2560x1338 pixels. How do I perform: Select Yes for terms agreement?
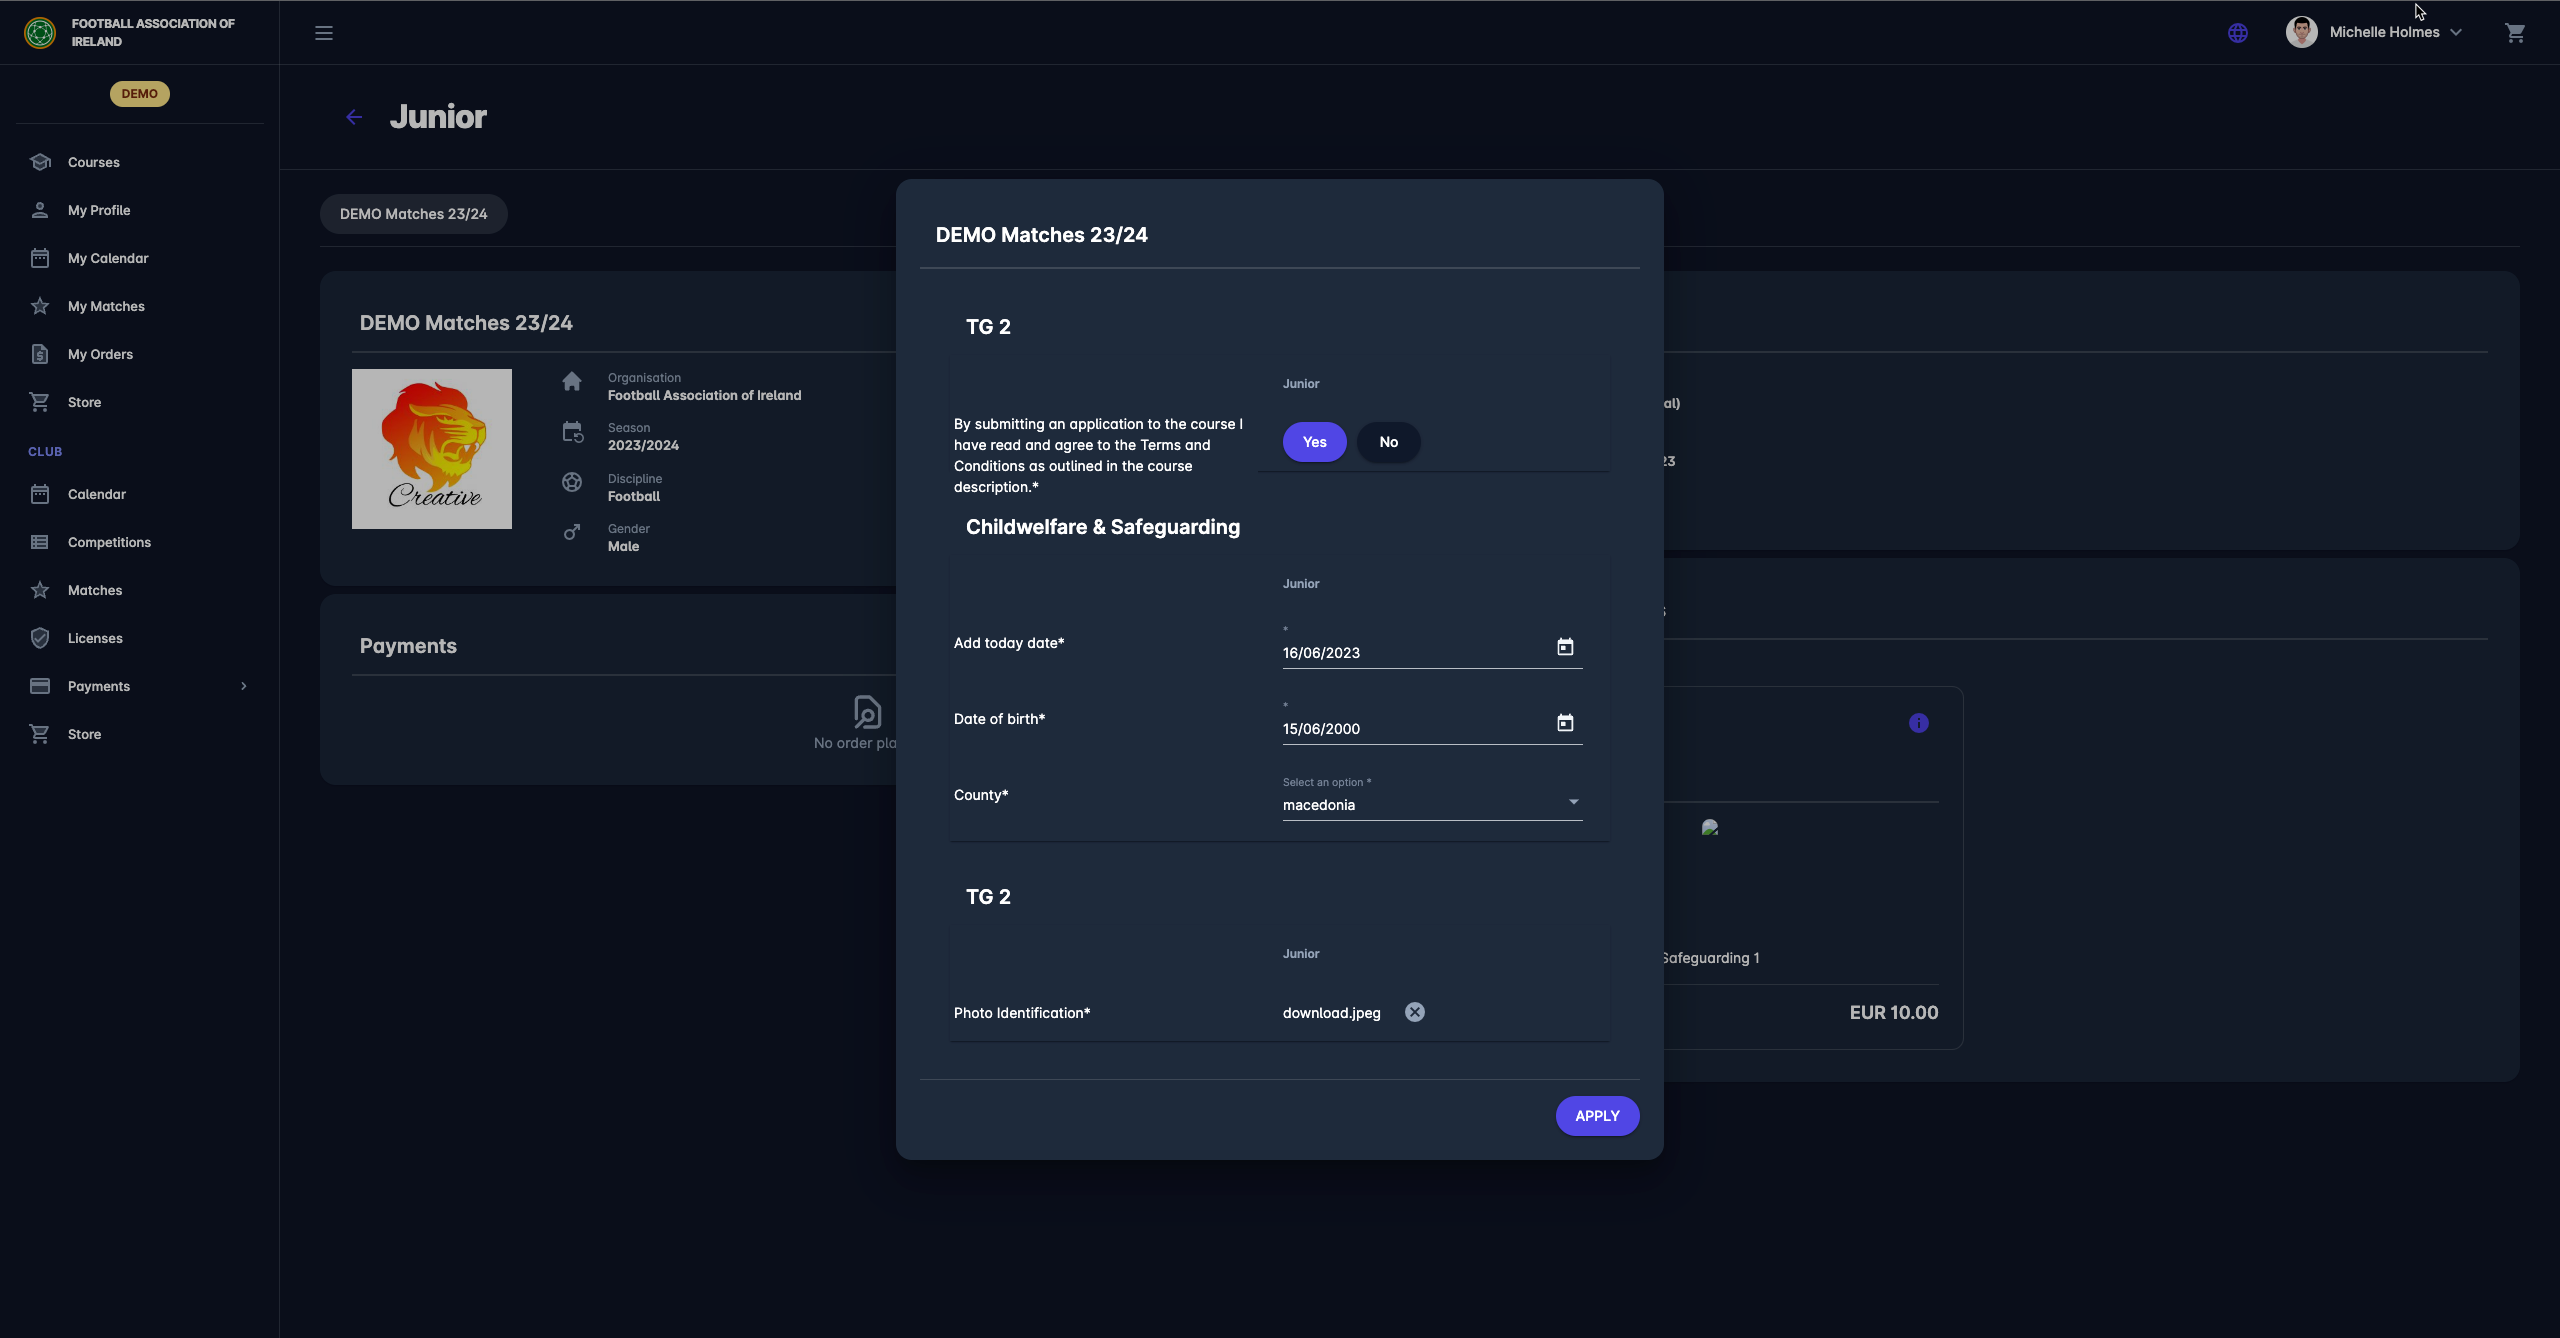[1314, 442]
